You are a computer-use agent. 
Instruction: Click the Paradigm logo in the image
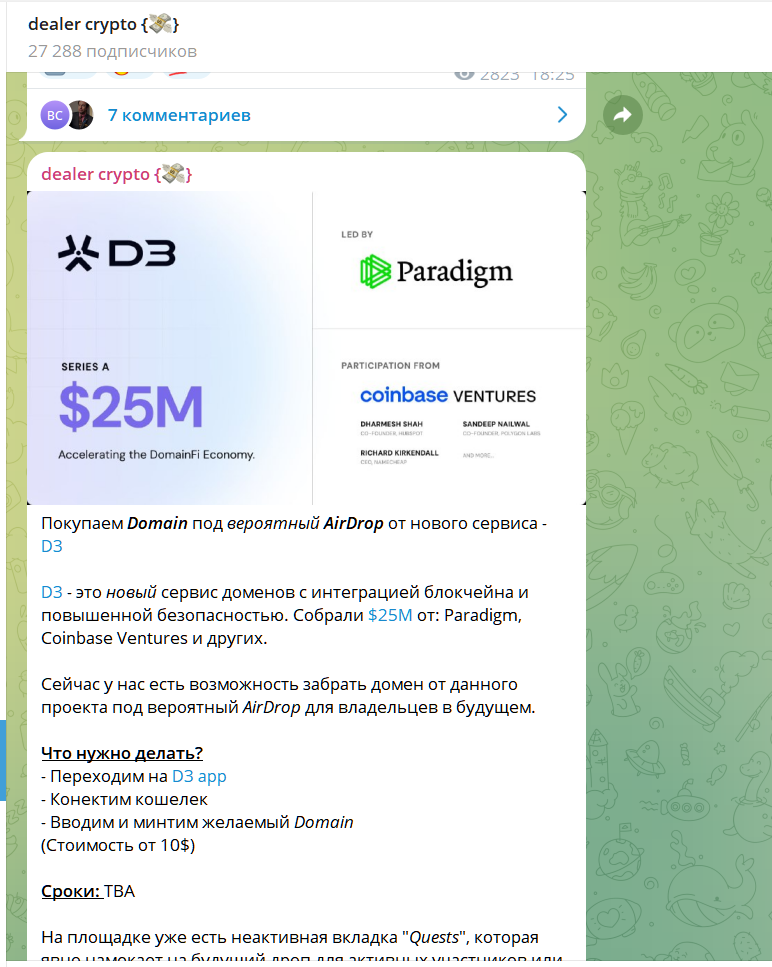[x=436, y=271]
